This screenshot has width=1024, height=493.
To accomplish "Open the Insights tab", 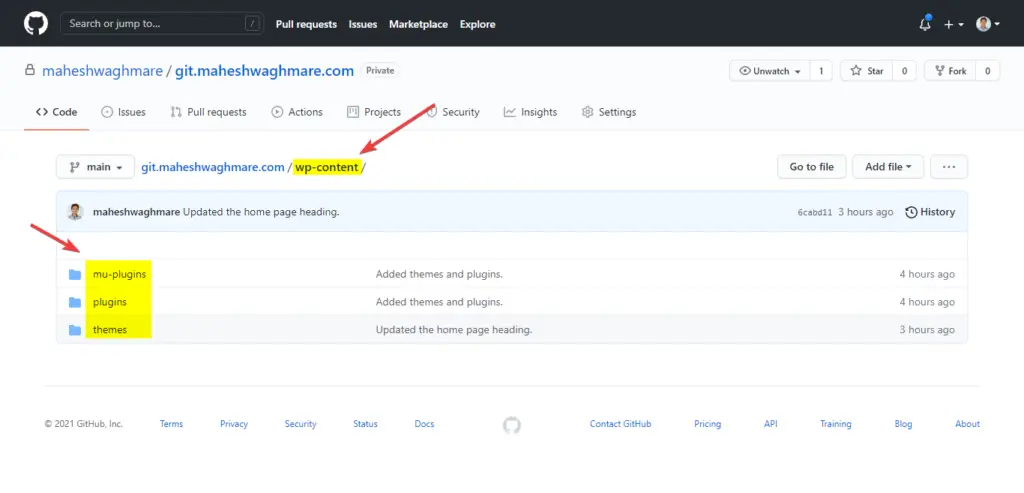I will tap(530, 112).
